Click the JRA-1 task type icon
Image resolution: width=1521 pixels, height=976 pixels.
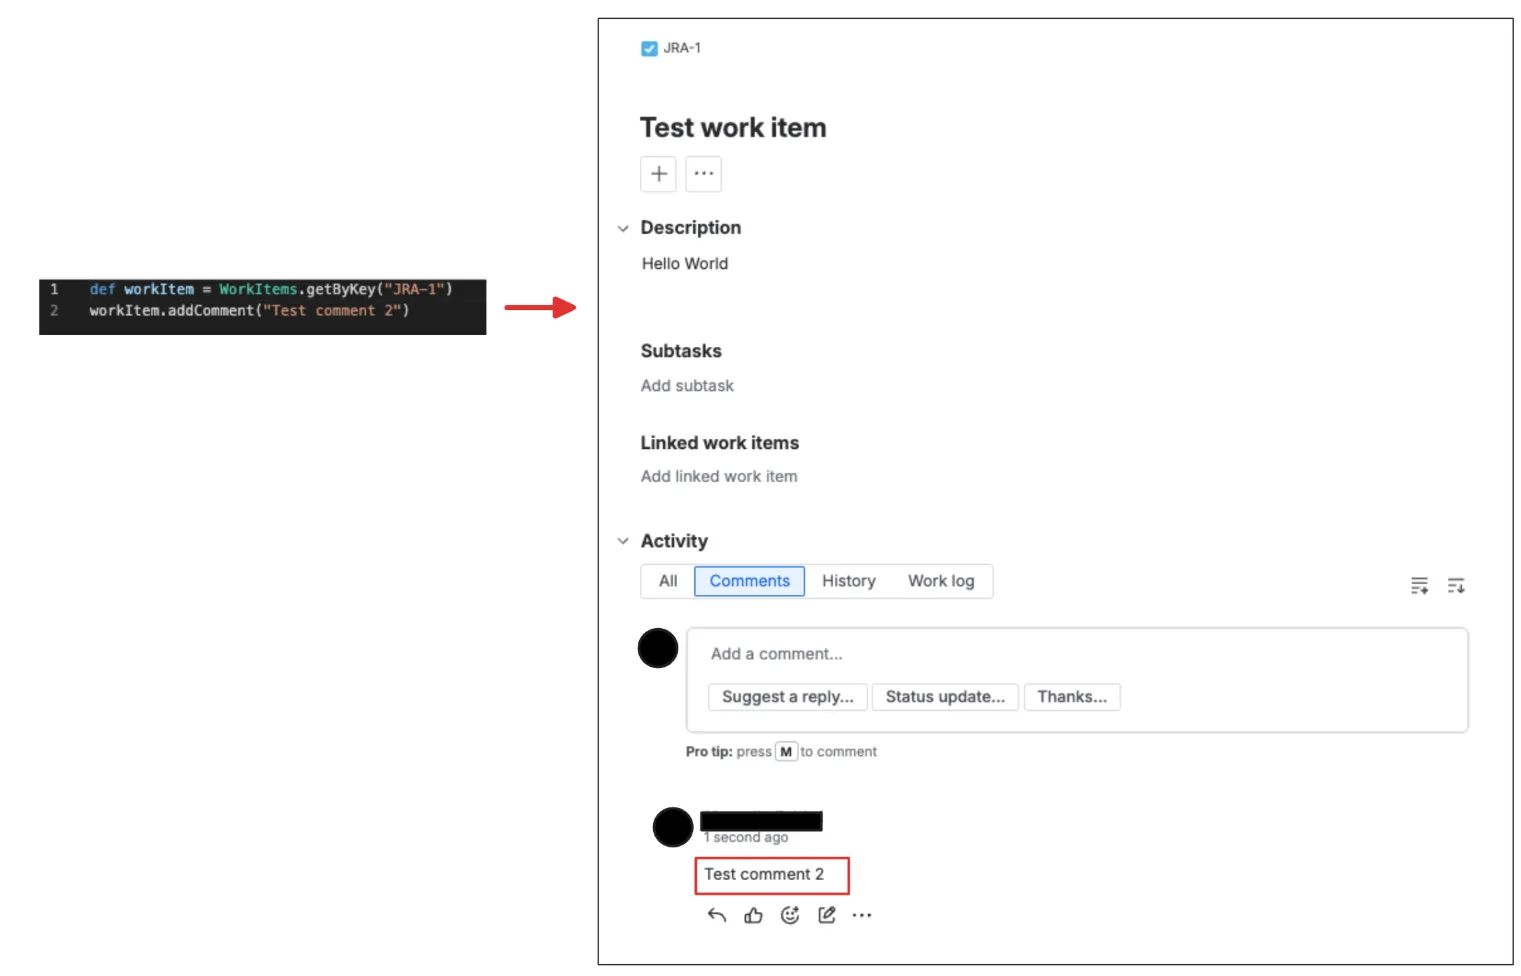pyautogui.click(x=649, y=48)
